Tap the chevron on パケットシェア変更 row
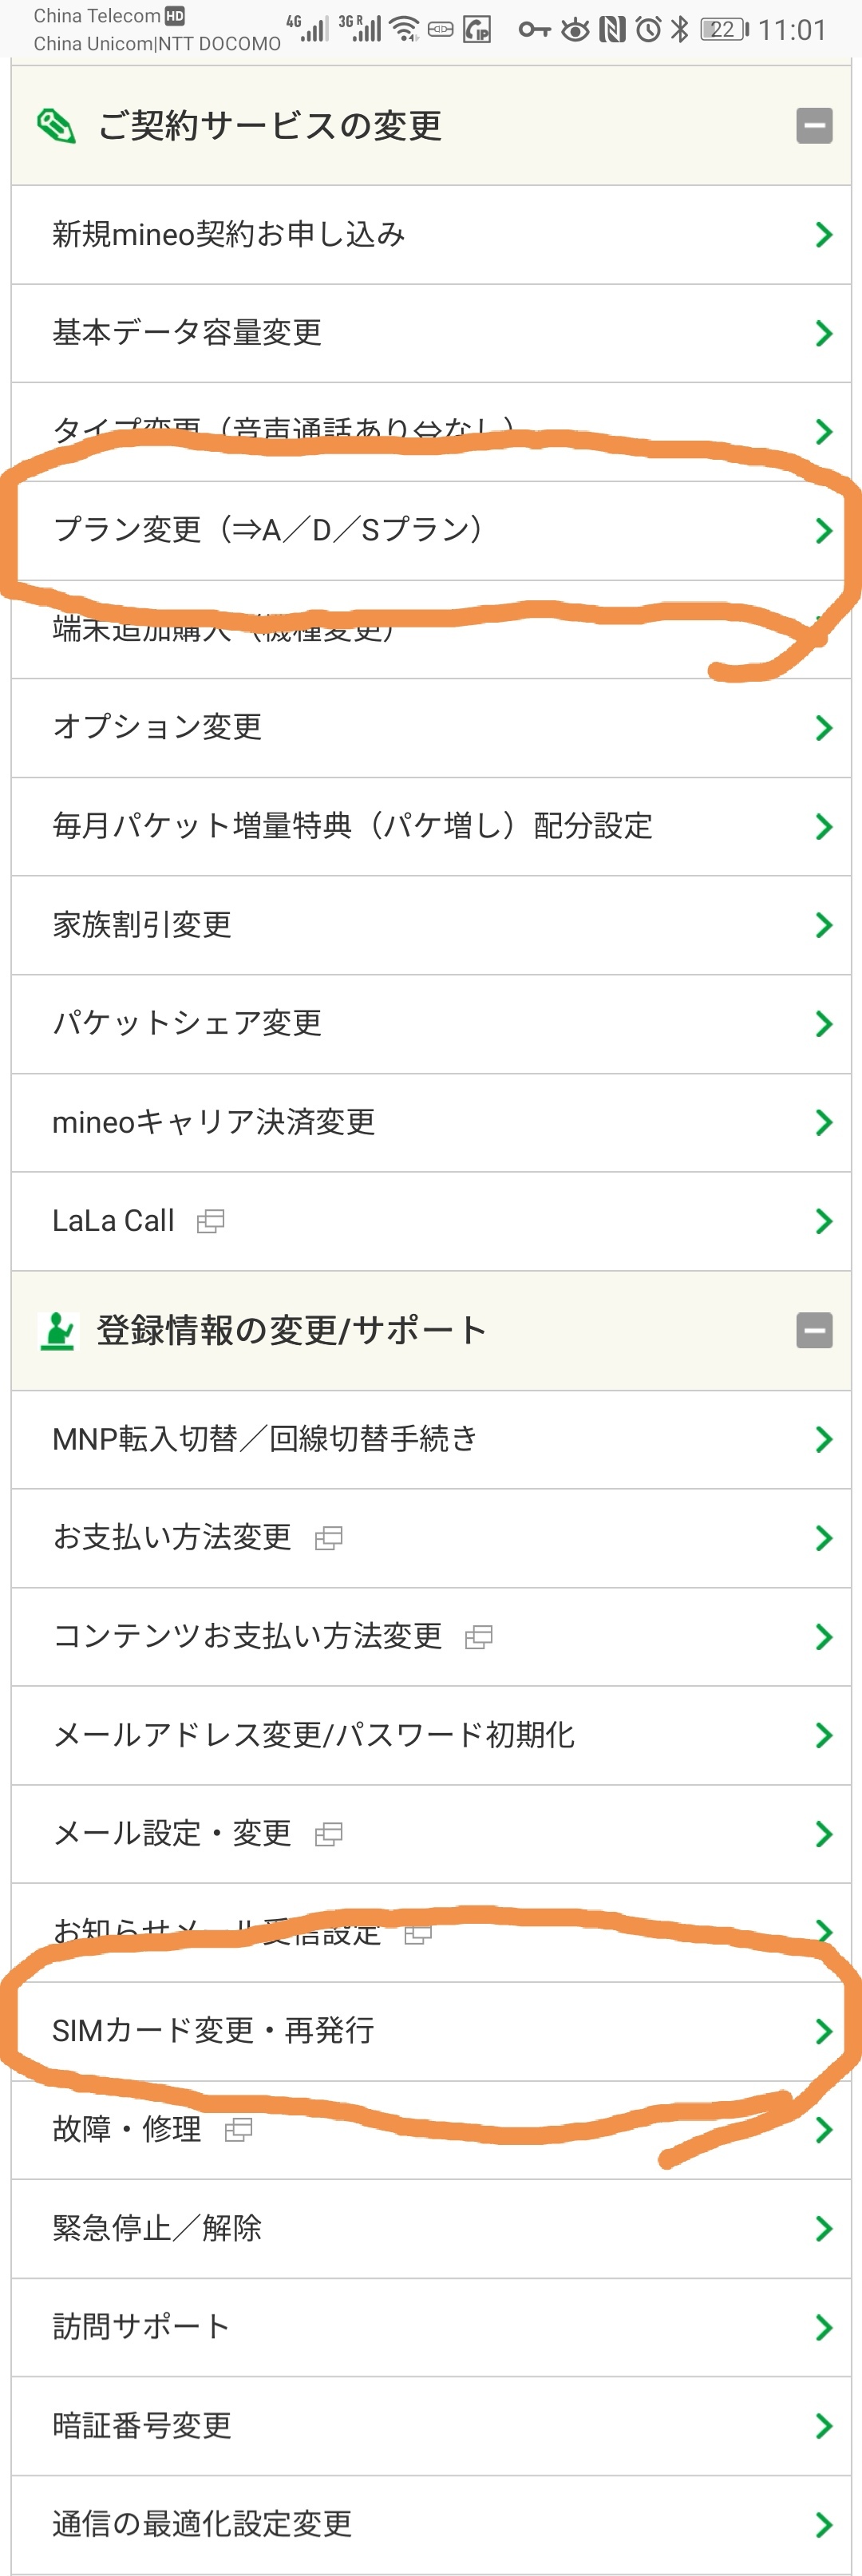This screenshot has width=862, height=2576. tap(823, 1023)
